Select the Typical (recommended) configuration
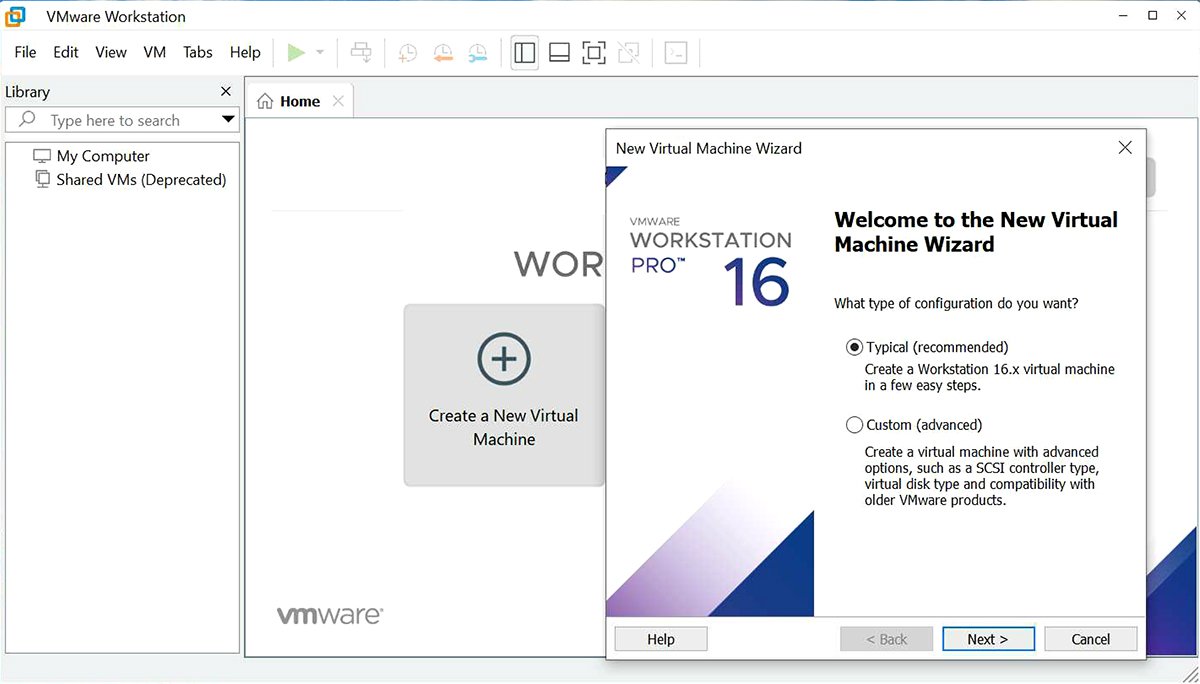The image size is (1200, 684). point(855,346)
